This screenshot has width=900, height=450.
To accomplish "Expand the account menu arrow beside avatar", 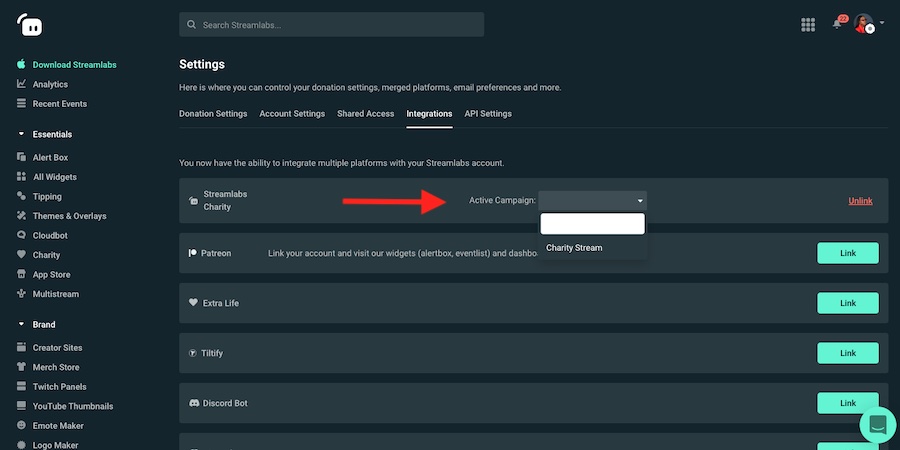I will [882, 24].
